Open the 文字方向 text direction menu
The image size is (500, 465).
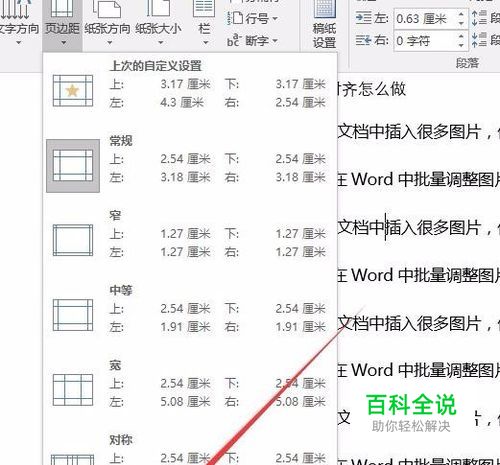point(19,23)
